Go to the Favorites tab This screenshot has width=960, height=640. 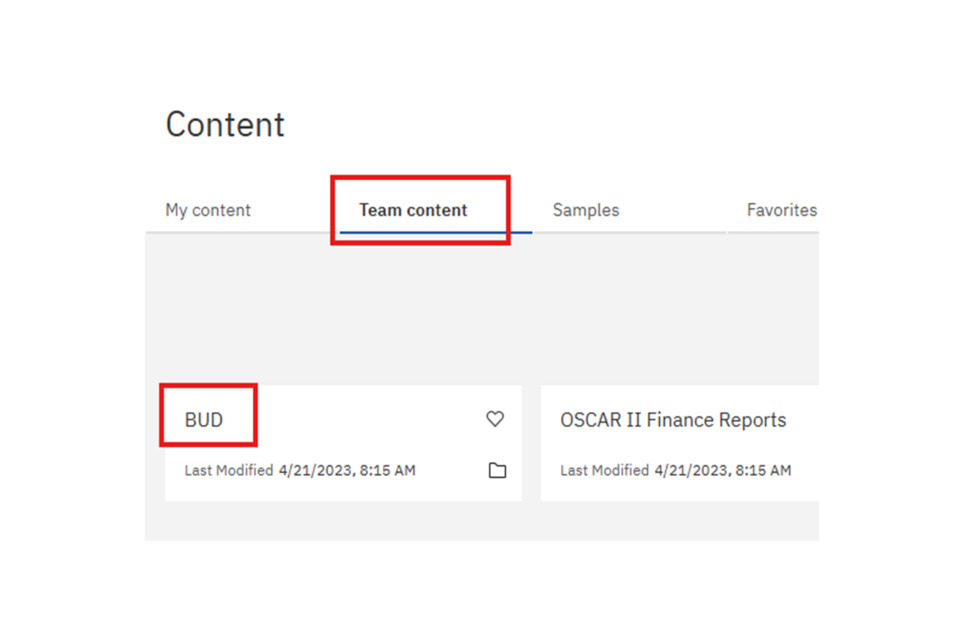click(x=781, y=210)
